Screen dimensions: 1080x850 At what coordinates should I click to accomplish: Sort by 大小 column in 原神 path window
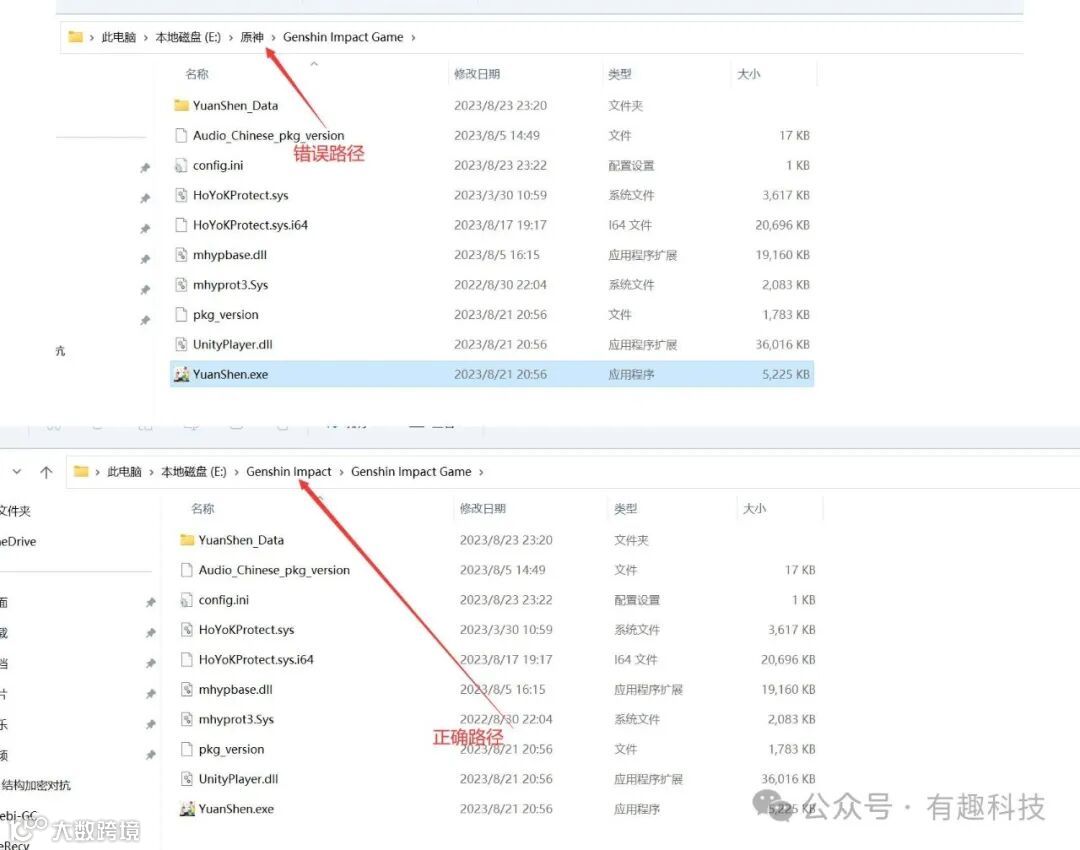[749, 74]
